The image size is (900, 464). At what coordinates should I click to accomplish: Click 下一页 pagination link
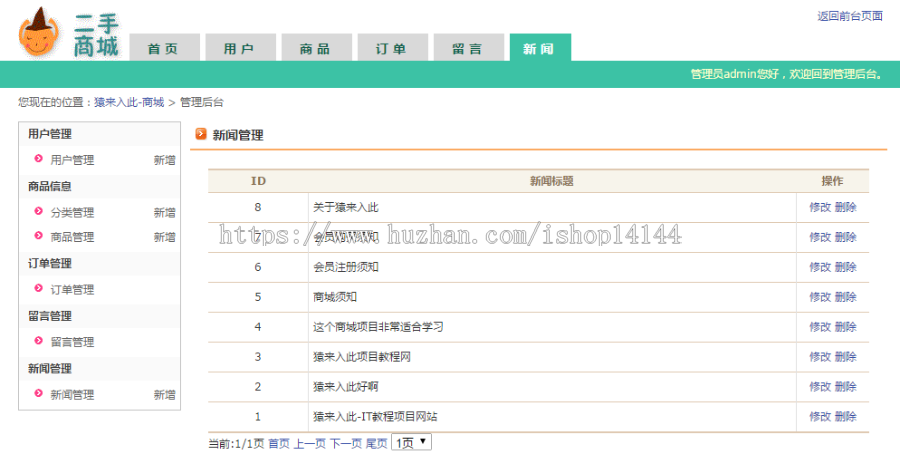pyautogui.click(x=346, y=443)
